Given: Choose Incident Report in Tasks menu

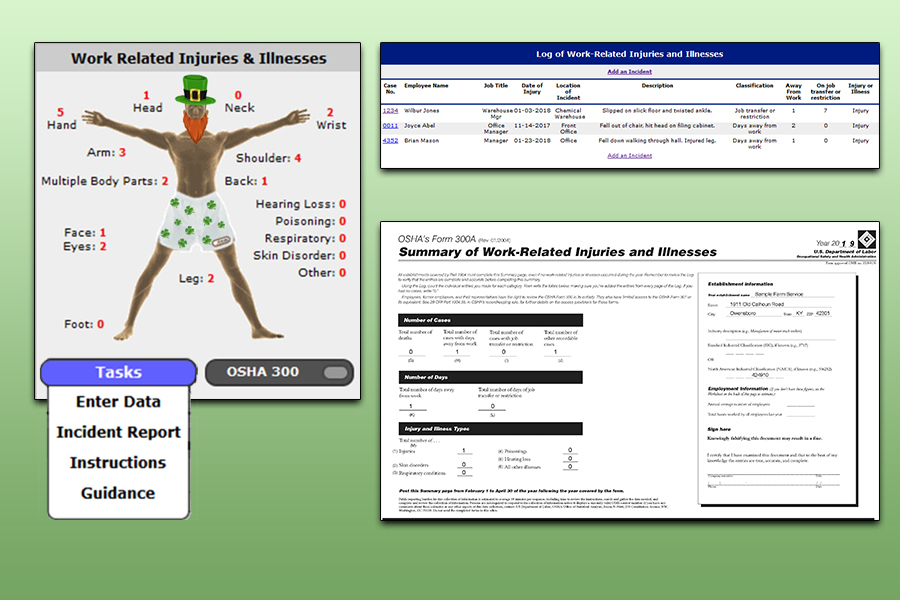Looking at the screenshot, I should coord(118,432).
